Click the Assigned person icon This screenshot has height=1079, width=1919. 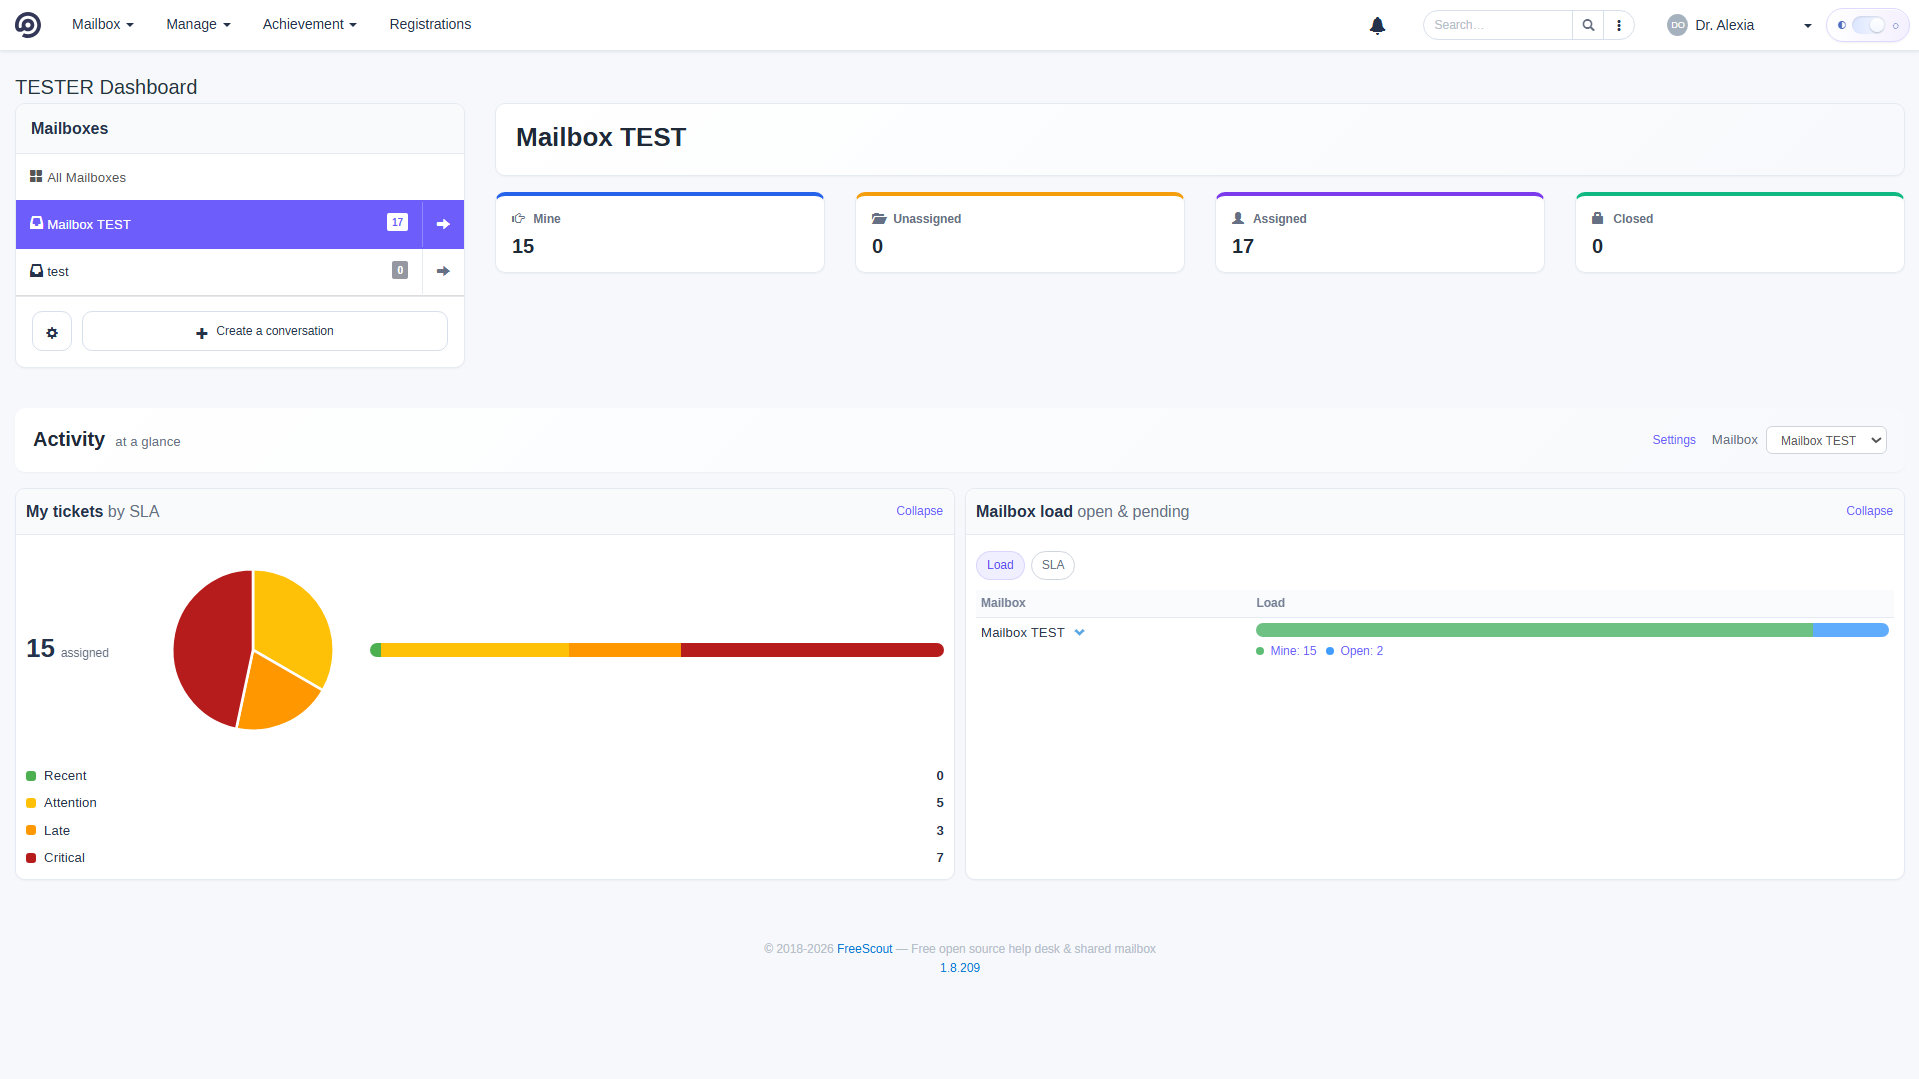click(1238, 218)
